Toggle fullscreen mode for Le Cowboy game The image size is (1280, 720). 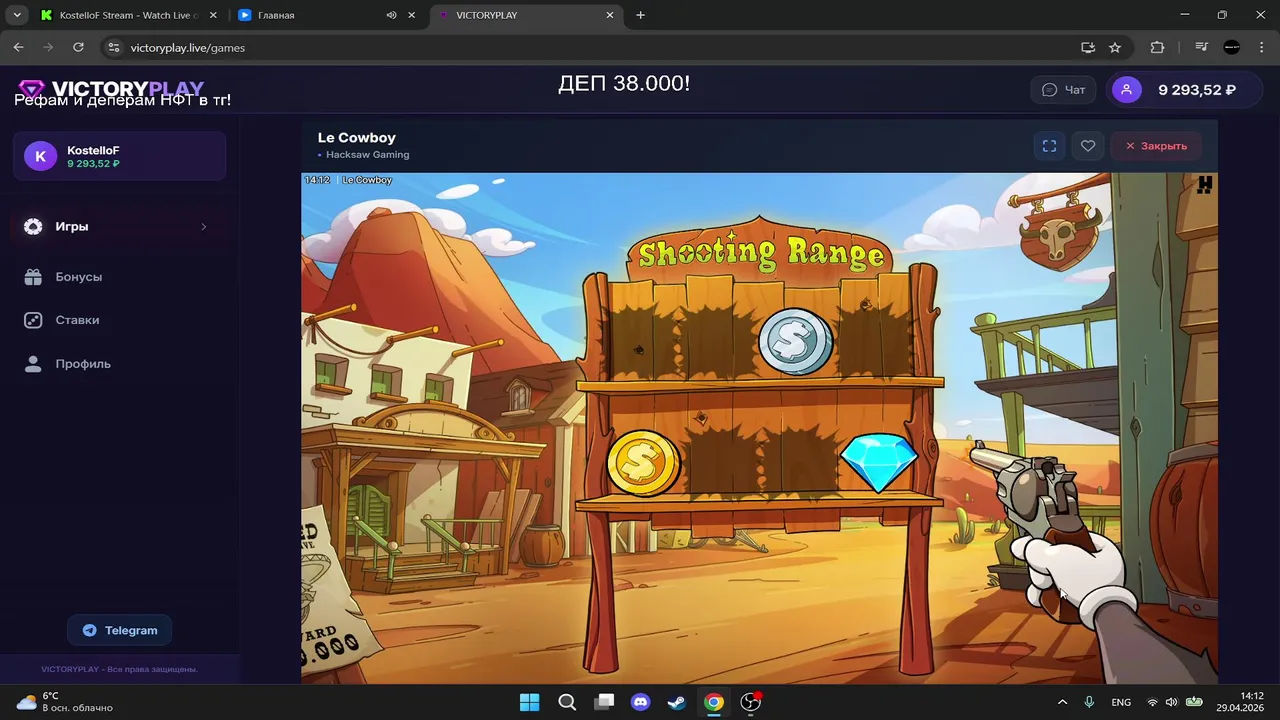tap(1049, 146)
